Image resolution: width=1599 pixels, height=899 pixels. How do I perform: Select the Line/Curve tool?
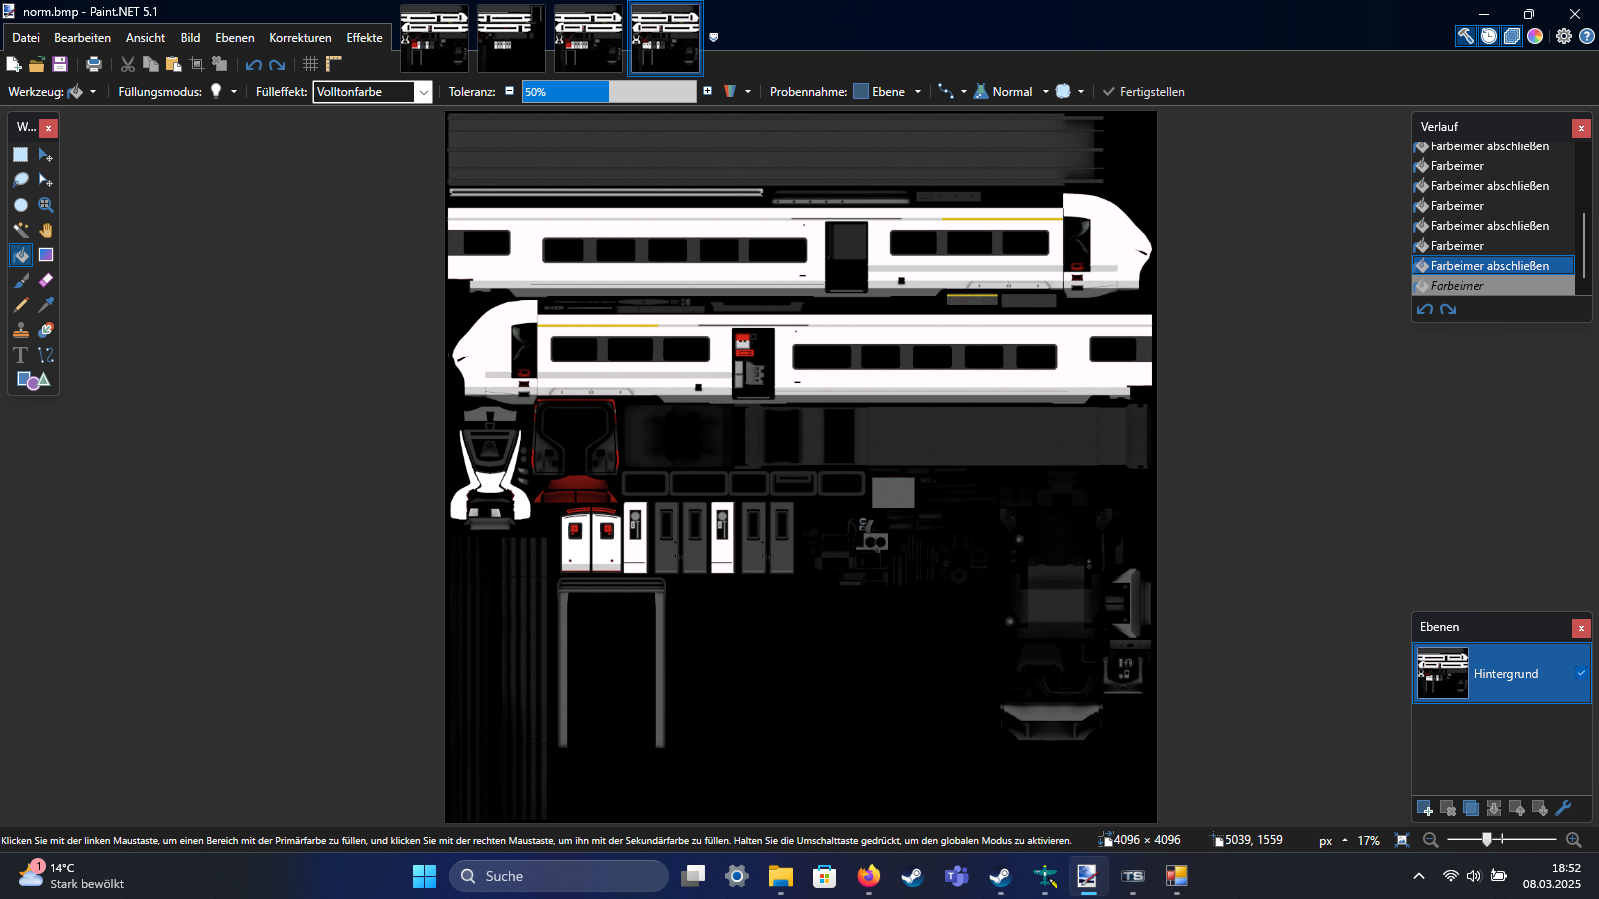click(x=46, y=355)
